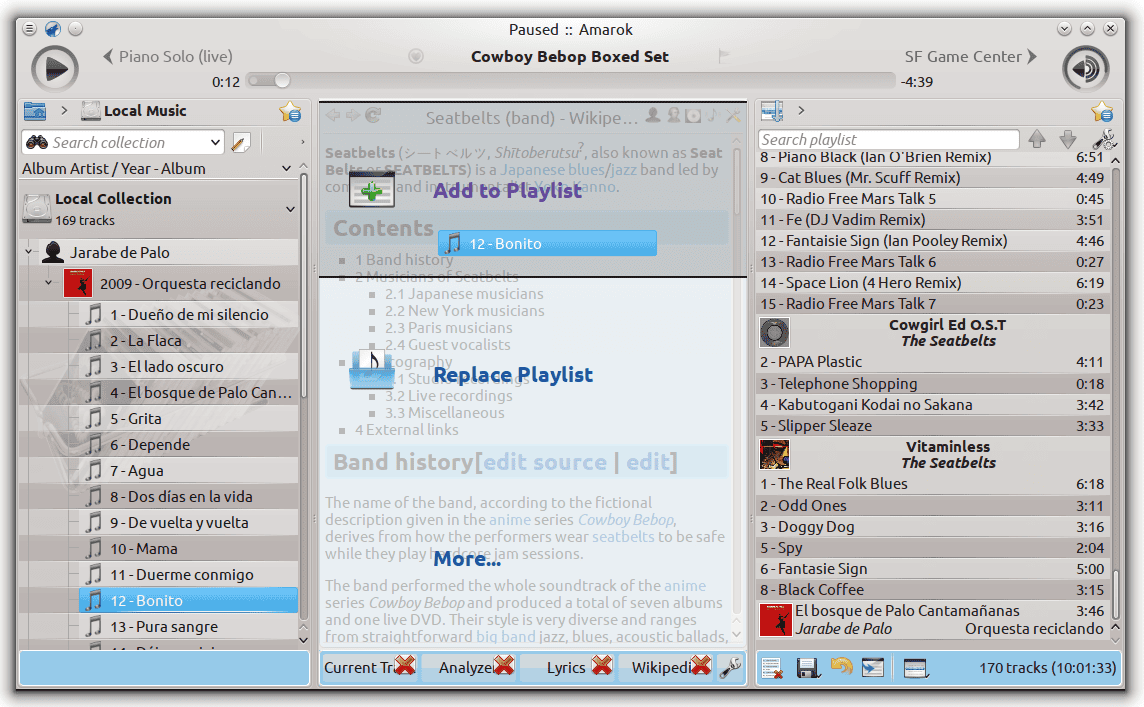The height and width of the screenshot is (707, 1144).
Task: Expand the Local Collection chevron
Action: coord(290,209)
